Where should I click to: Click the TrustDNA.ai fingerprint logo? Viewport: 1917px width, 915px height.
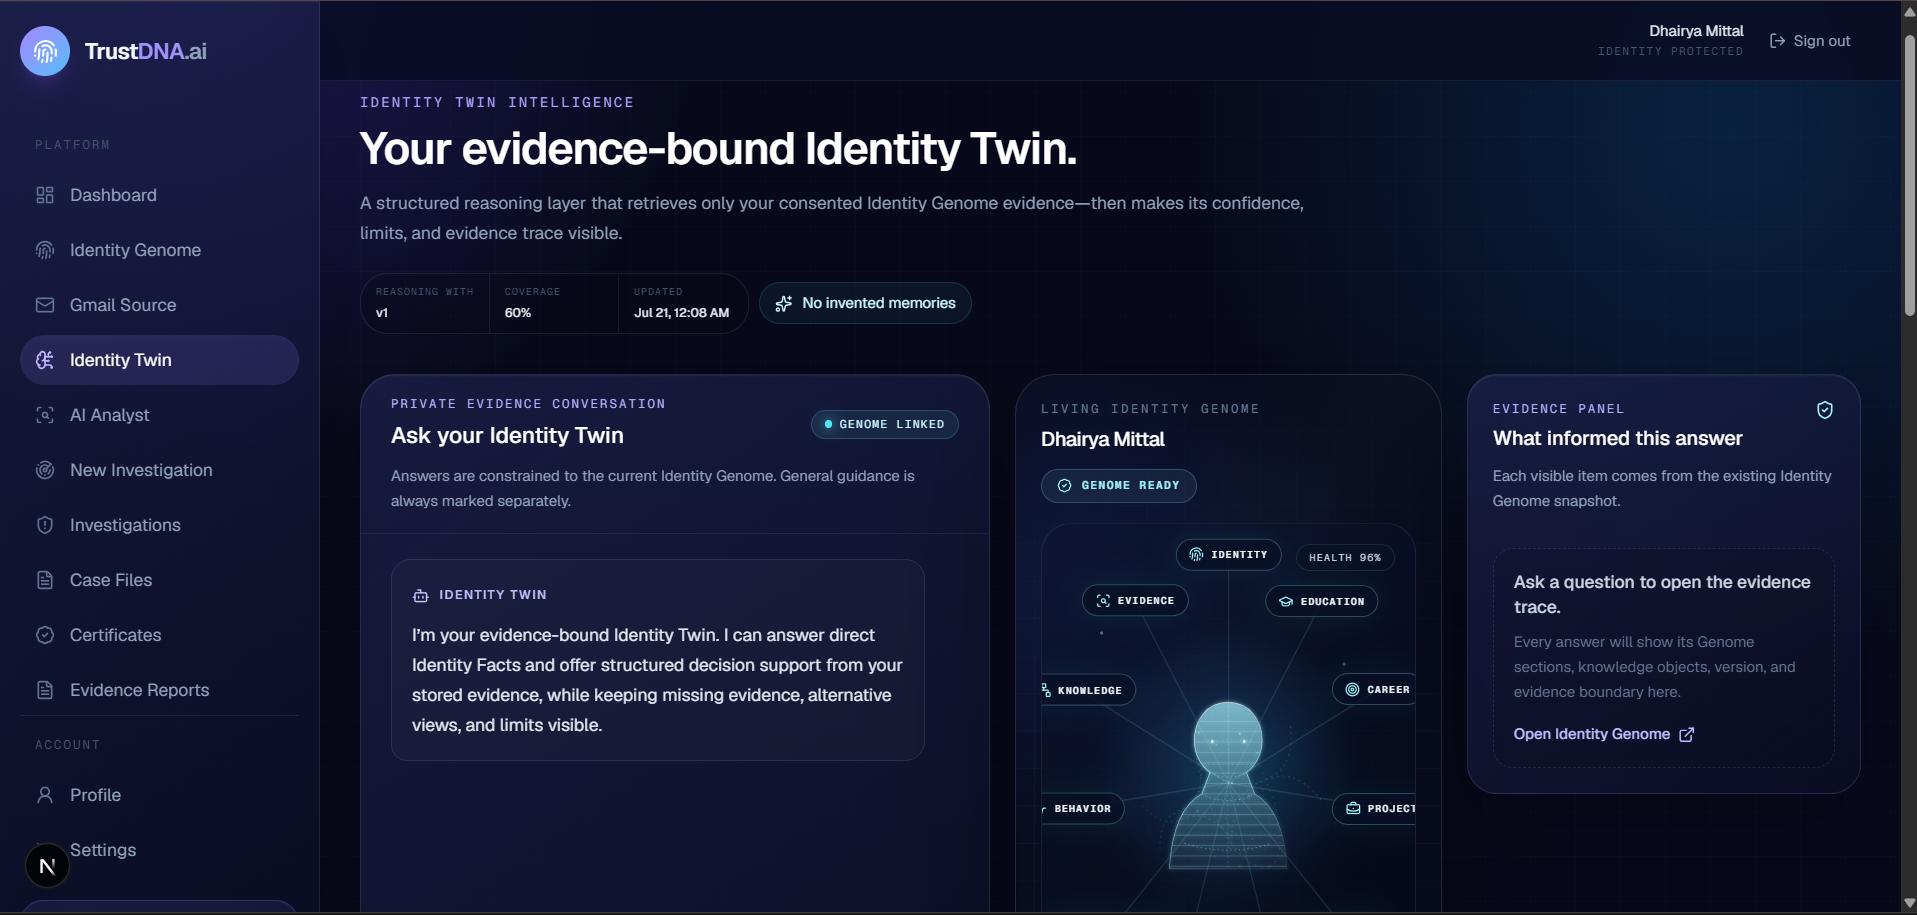coord(45,51)
